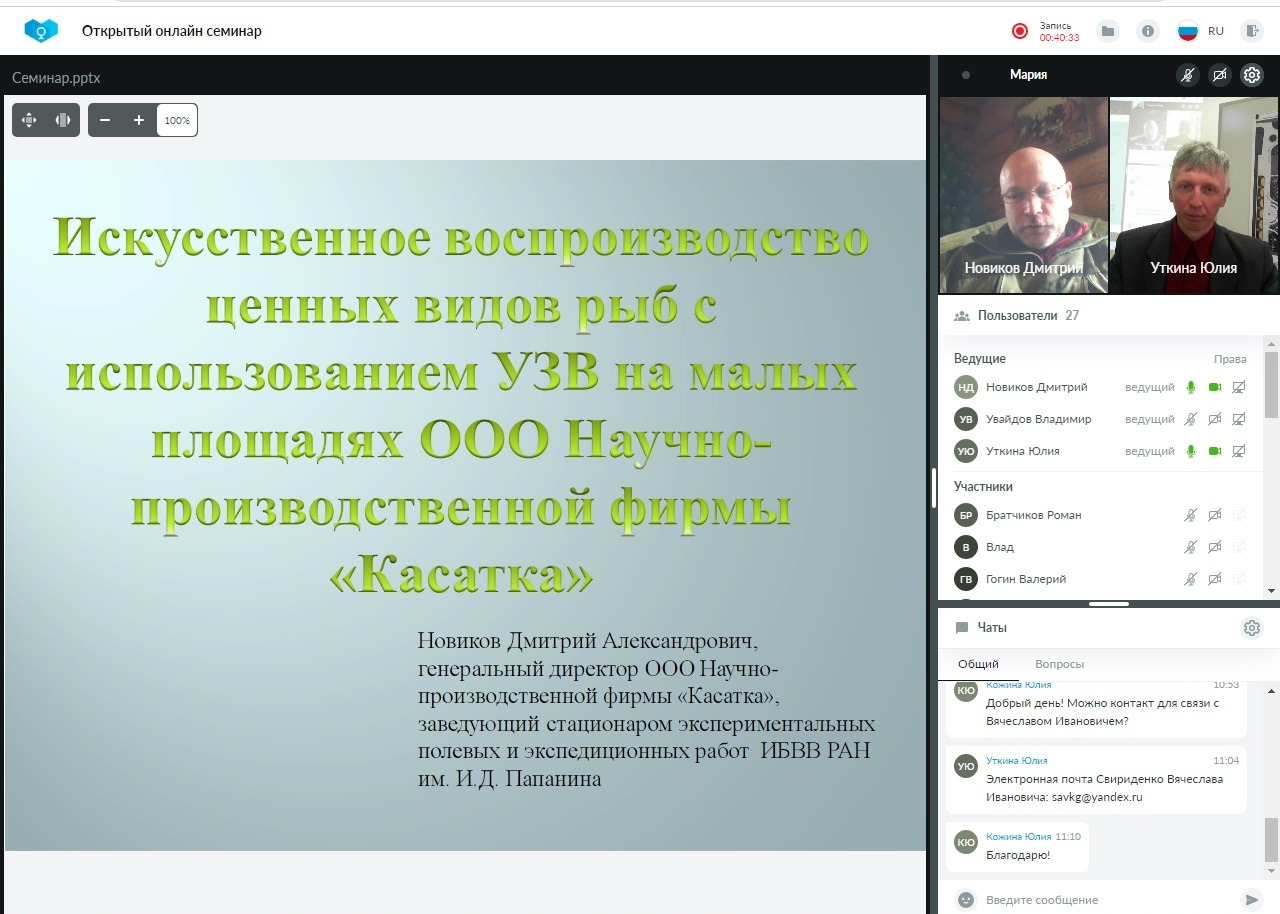Viewport: 1280px width, 914px height.
Task: Click the Гогин Валерий name in list
Action: (x=1026, y=579)
